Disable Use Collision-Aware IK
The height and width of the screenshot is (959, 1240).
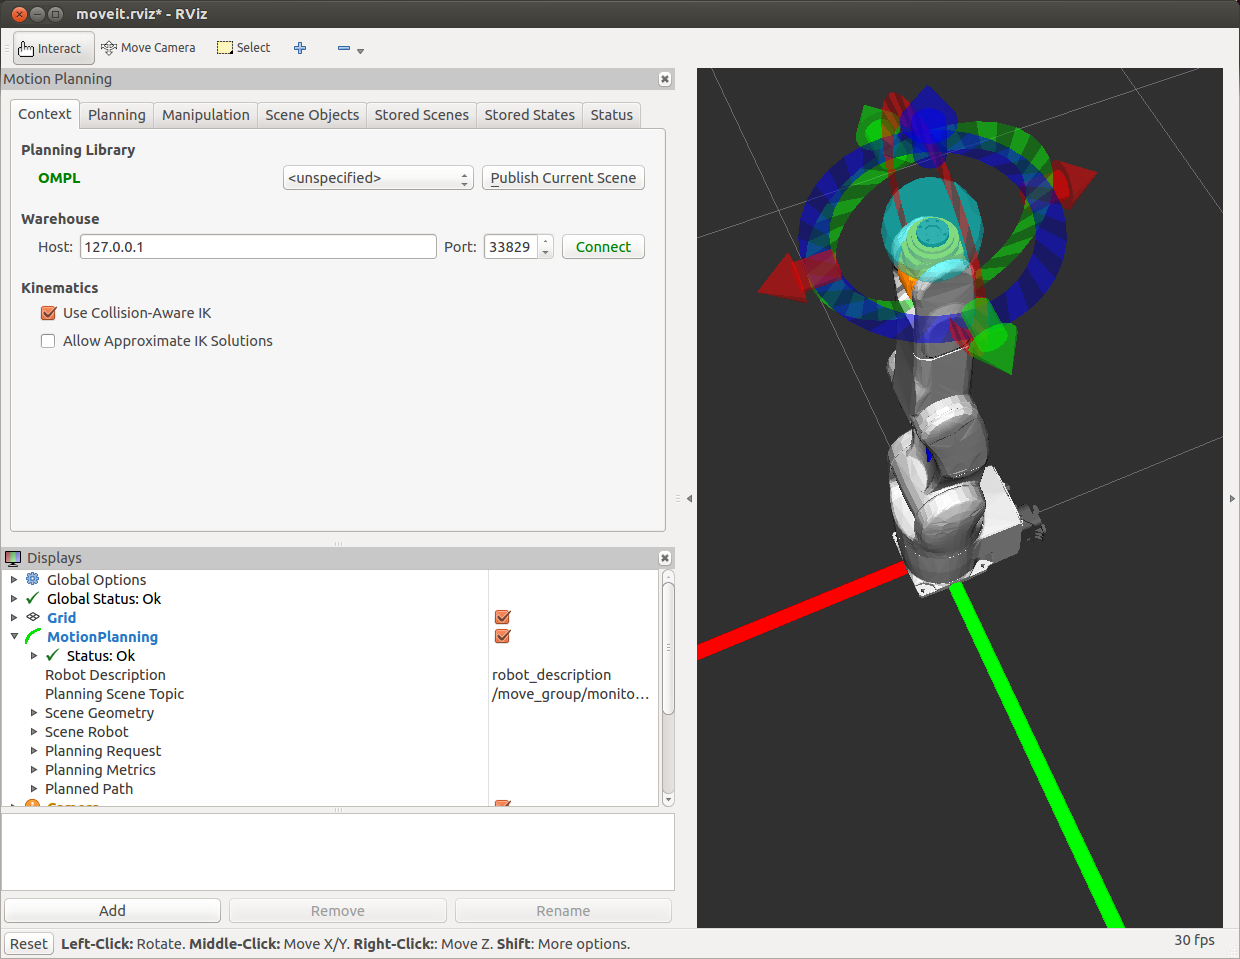(x=48, y=313)
